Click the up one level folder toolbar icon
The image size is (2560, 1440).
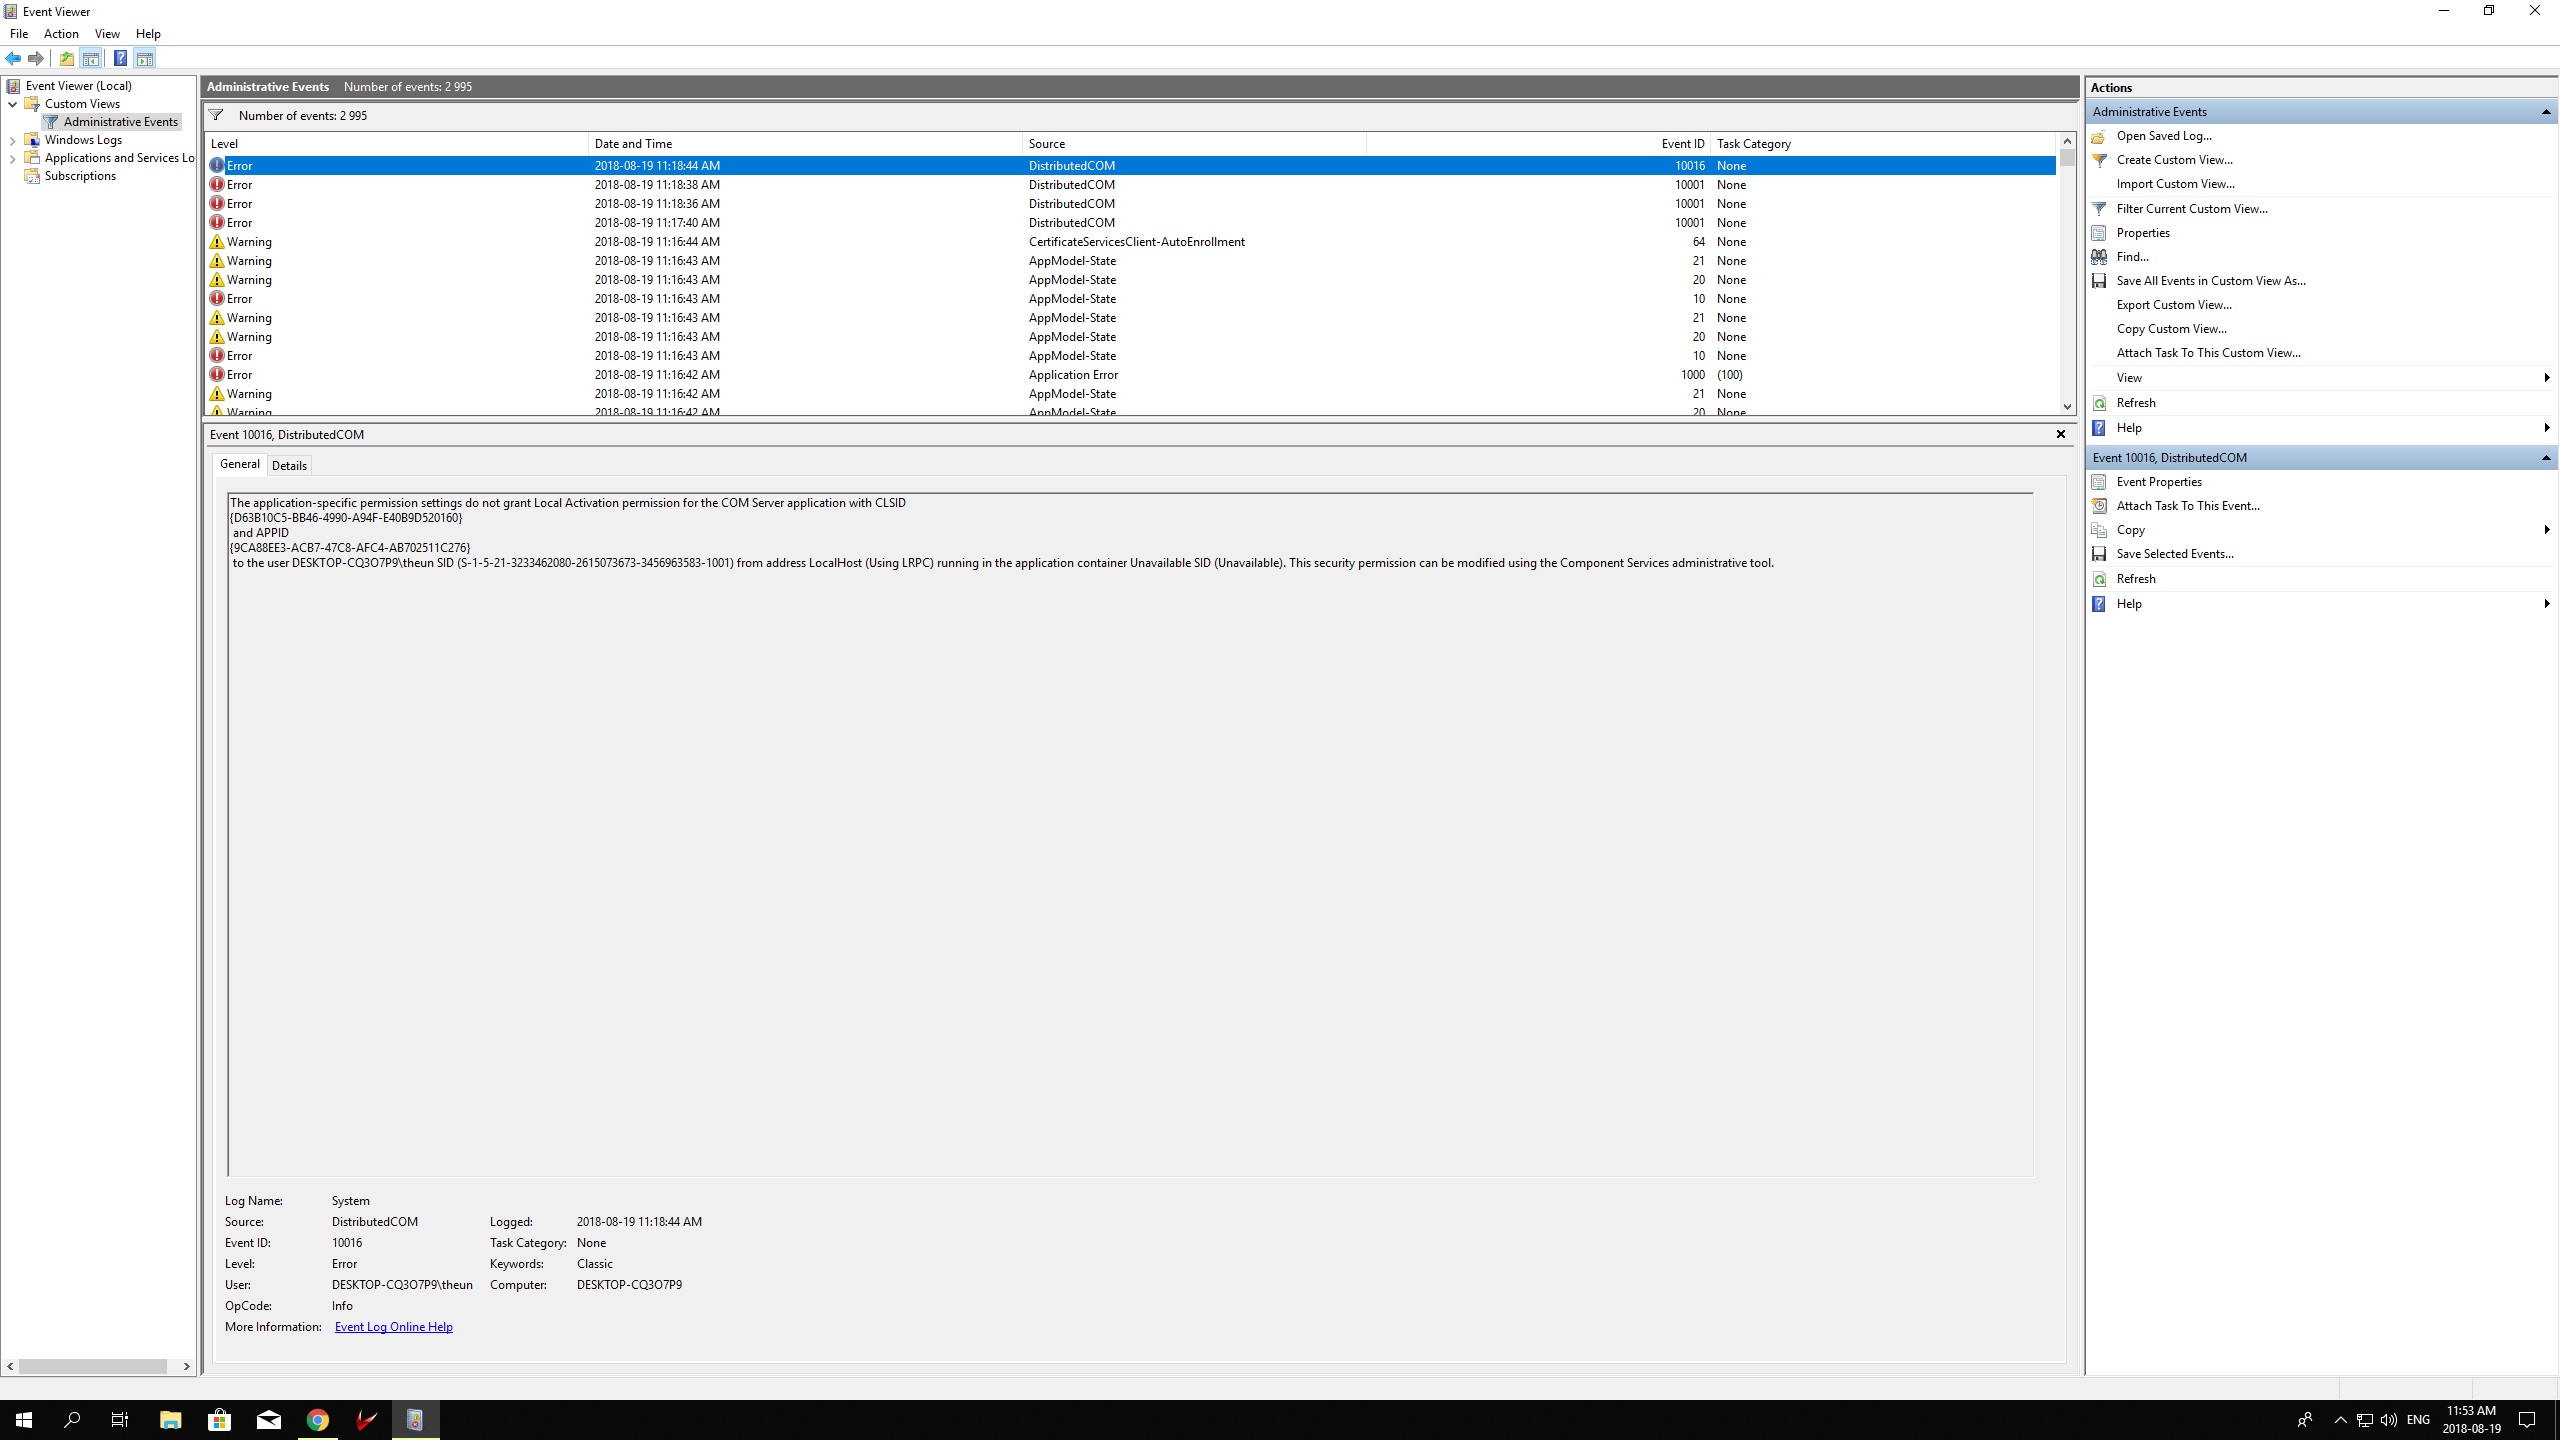pos(66,58)
